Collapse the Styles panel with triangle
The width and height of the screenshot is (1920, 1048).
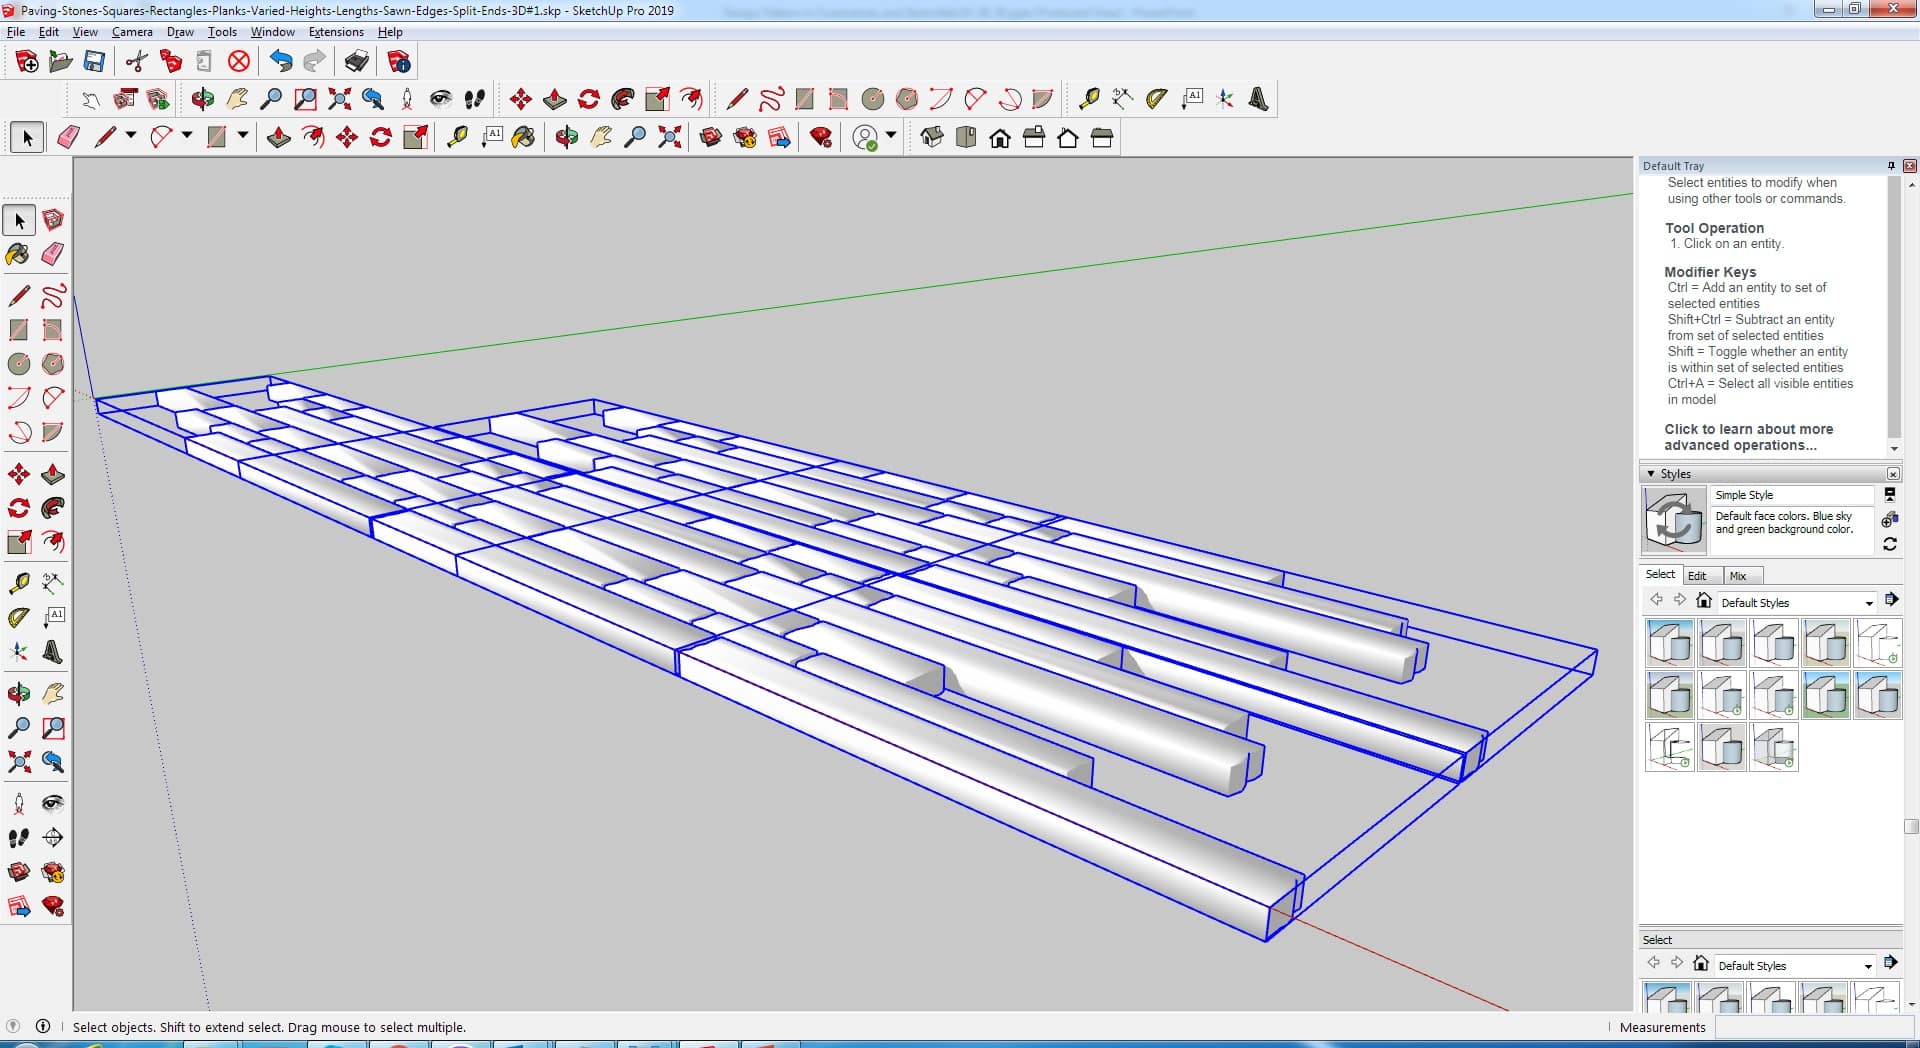tap(1650, 474)
